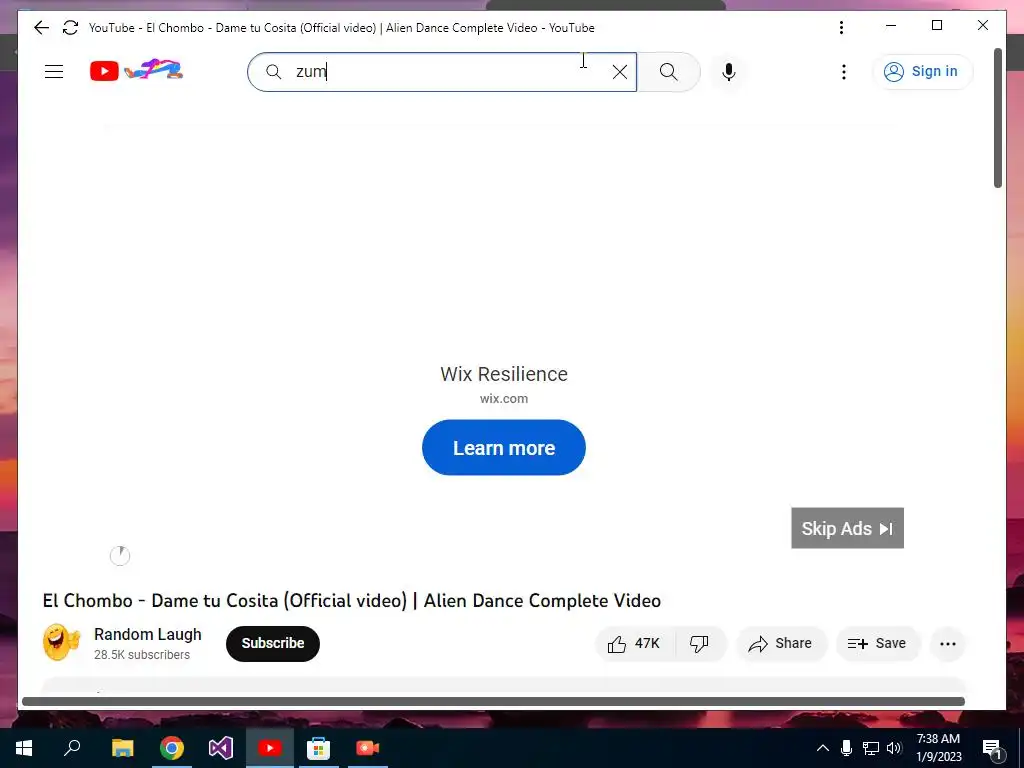Open the Random Laugh channel name

(x=148, y=634)
